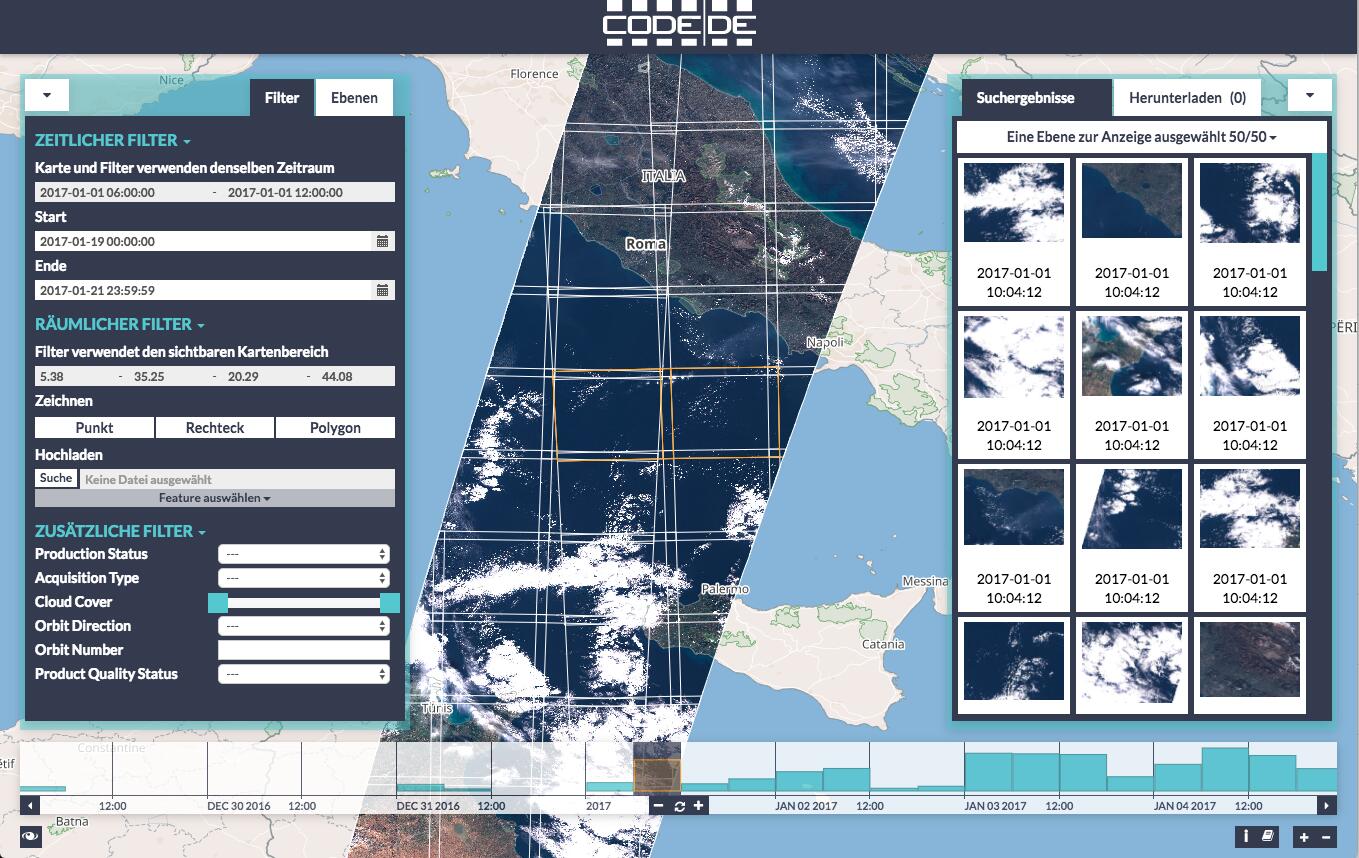Switch to the Filter tab
The image size is (1359, 858).
(x=282, y=98)
